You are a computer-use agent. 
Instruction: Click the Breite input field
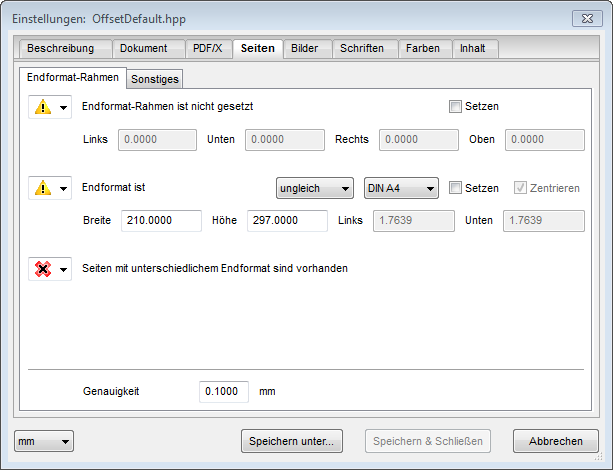(161, 221)
